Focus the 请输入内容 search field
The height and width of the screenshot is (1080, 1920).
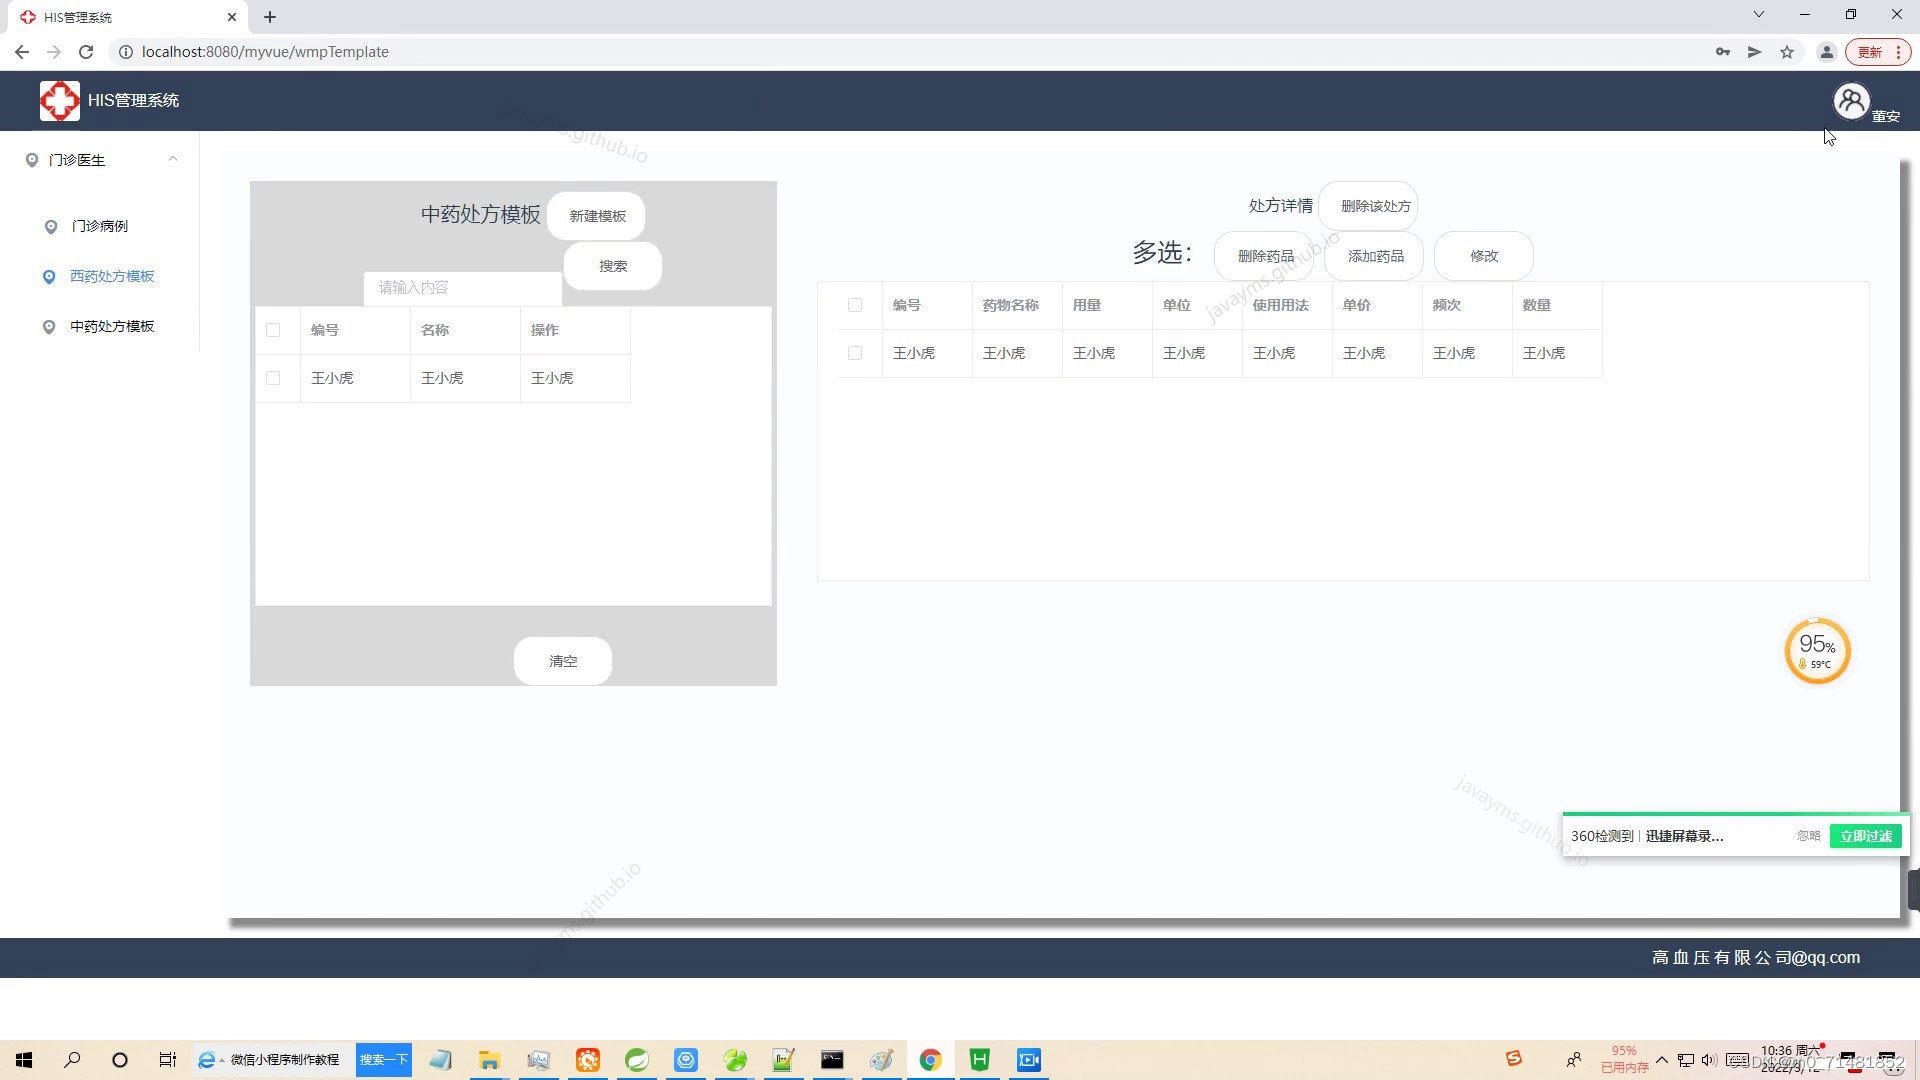[462, 288]
